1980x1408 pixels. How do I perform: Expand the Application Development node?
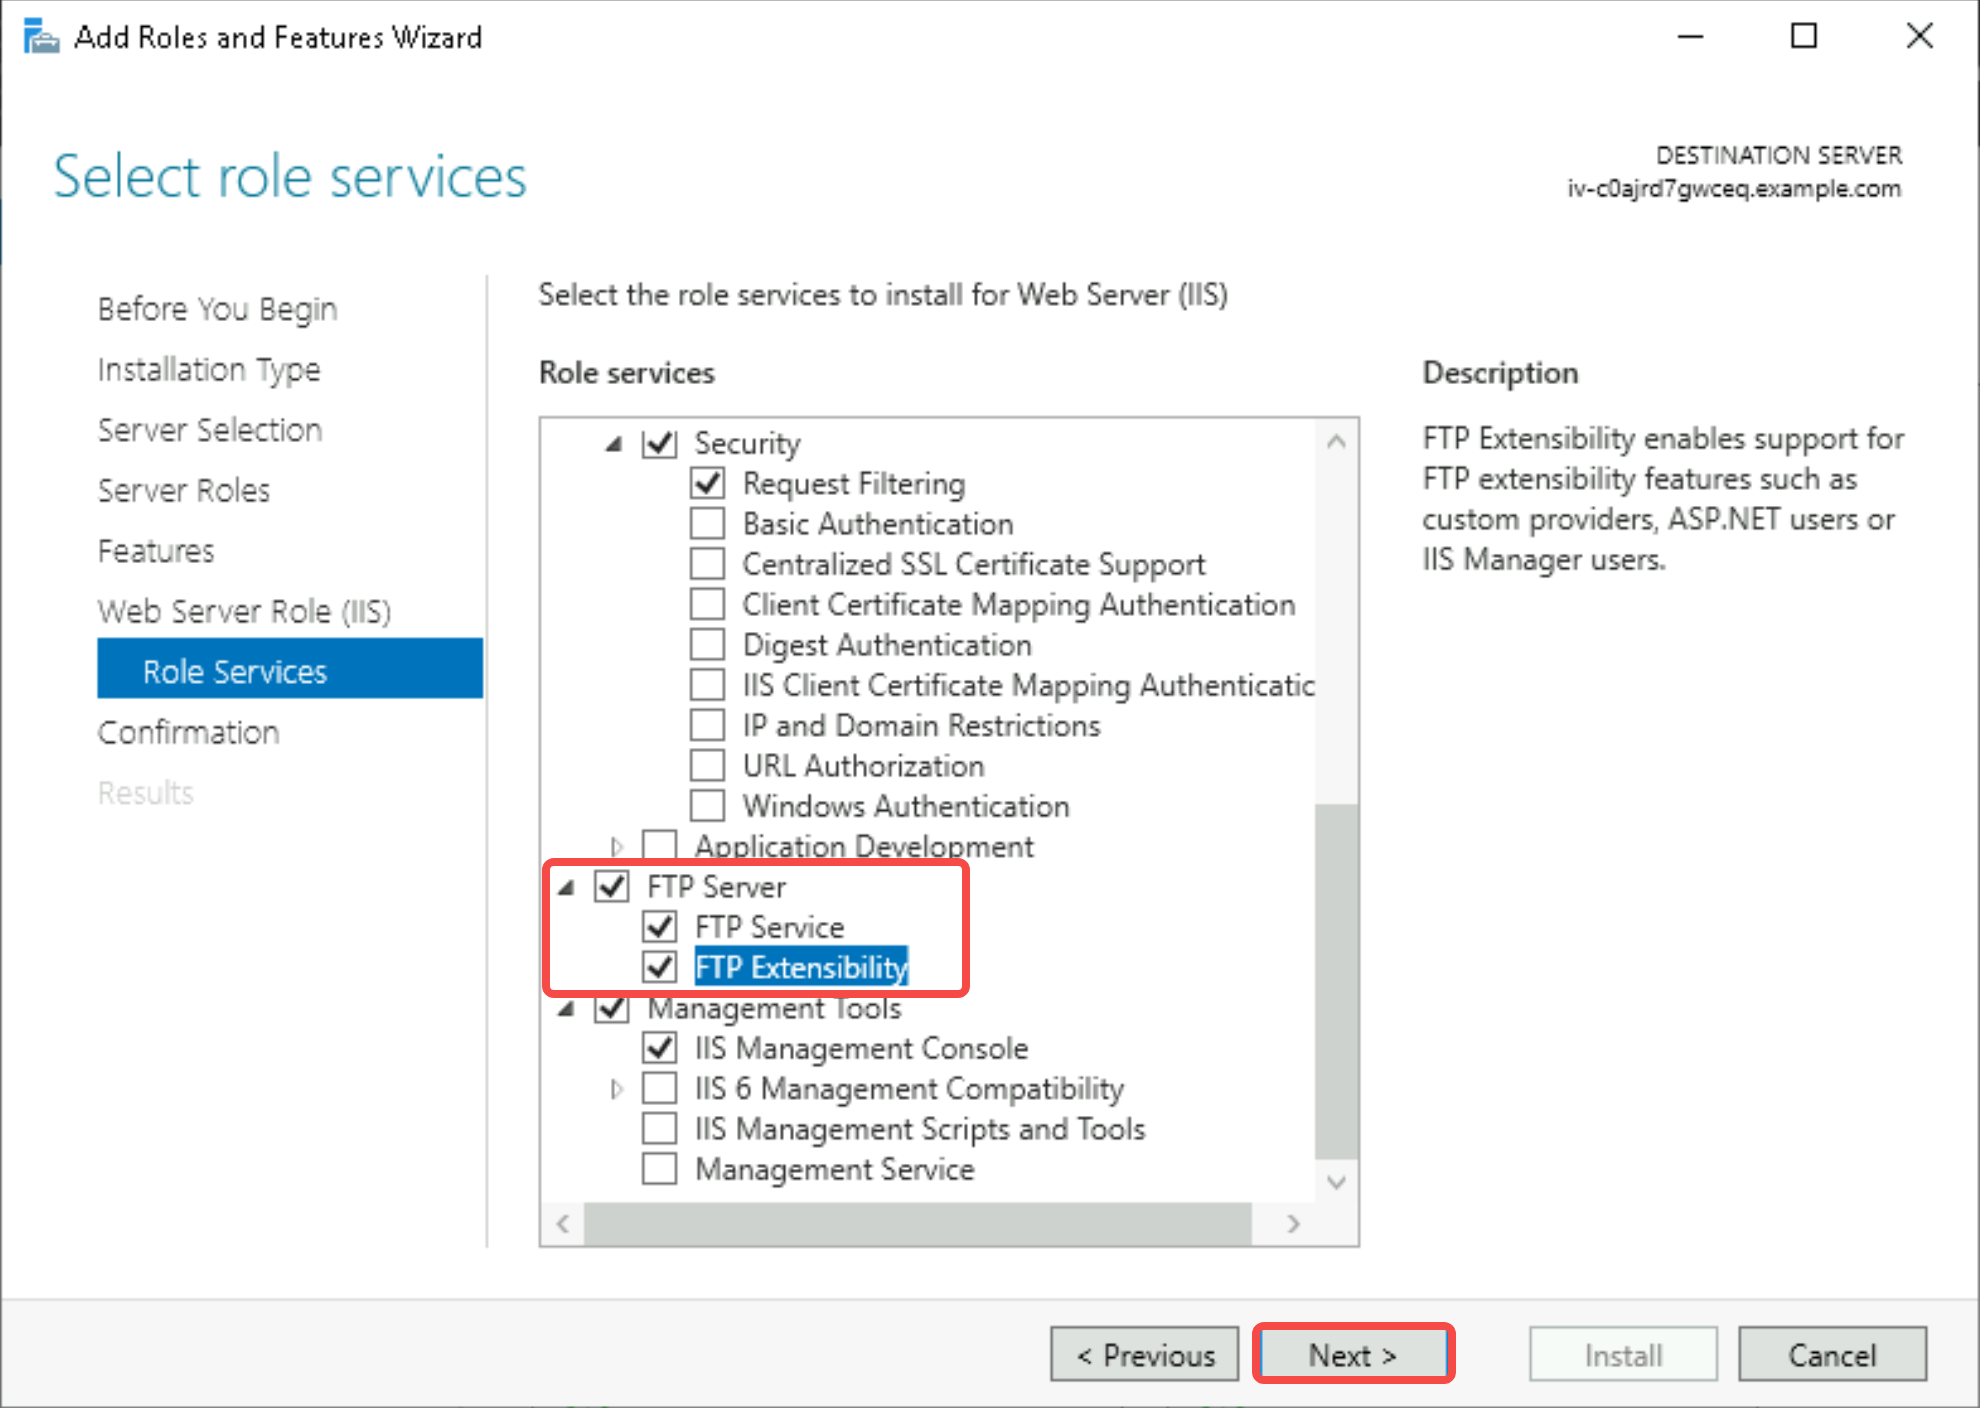coord(617,847)
